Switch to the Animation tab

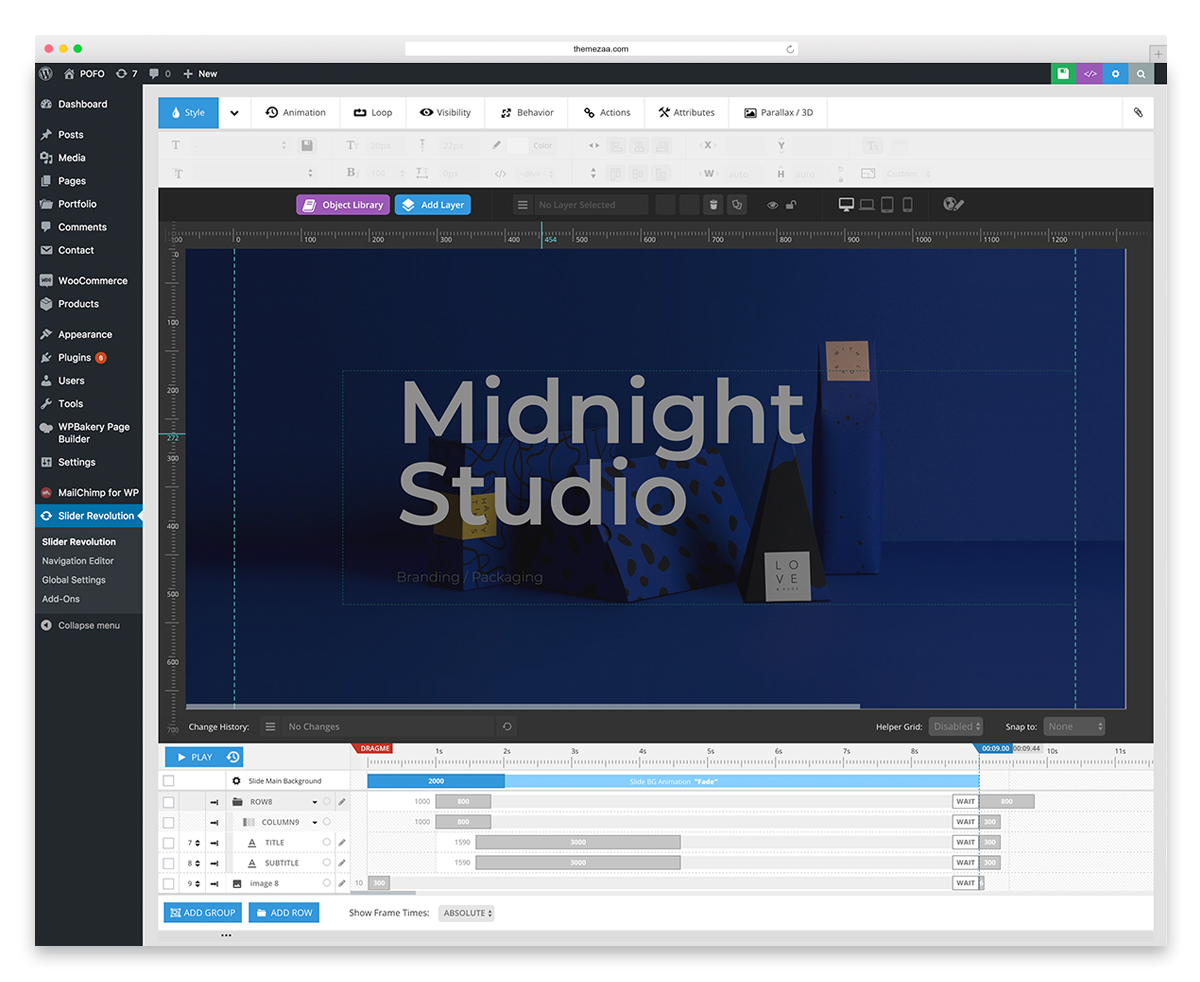(295, 113)
